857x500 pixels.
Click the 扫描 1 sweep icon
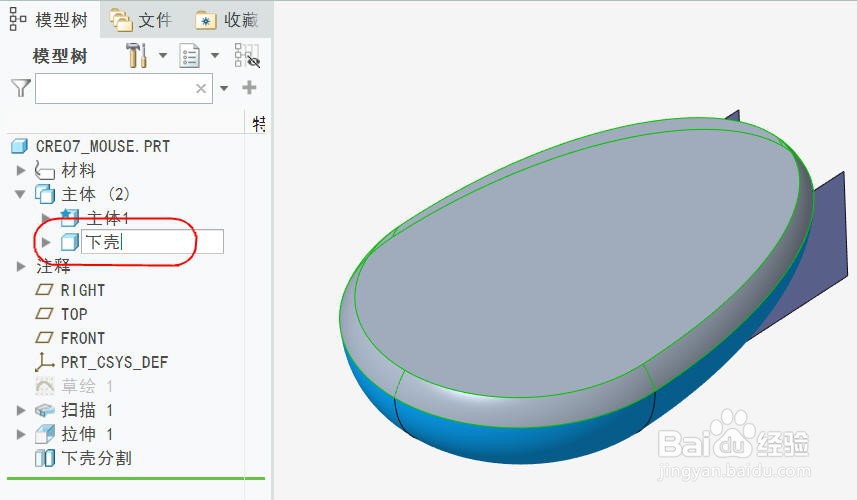45,410
